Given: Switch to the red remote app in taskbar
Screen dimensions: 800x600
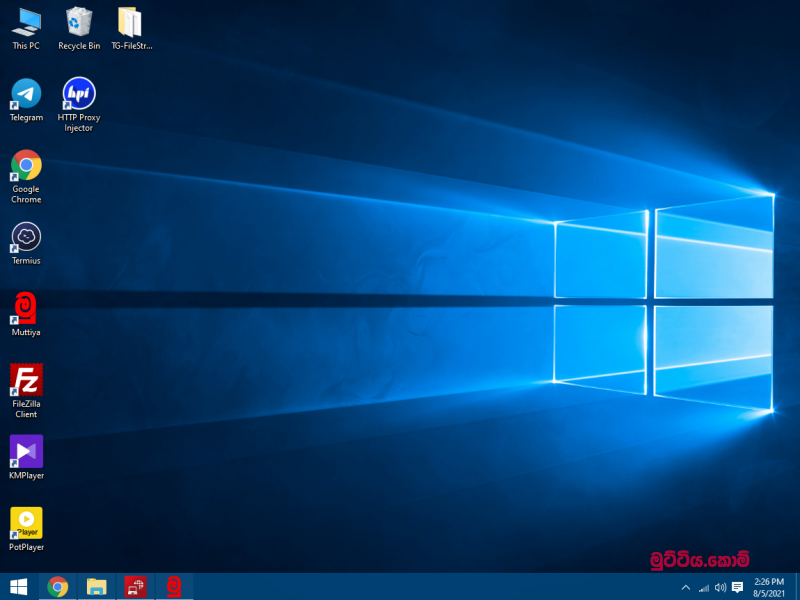Looking at the screenshot, I should [x=135, y=587].
